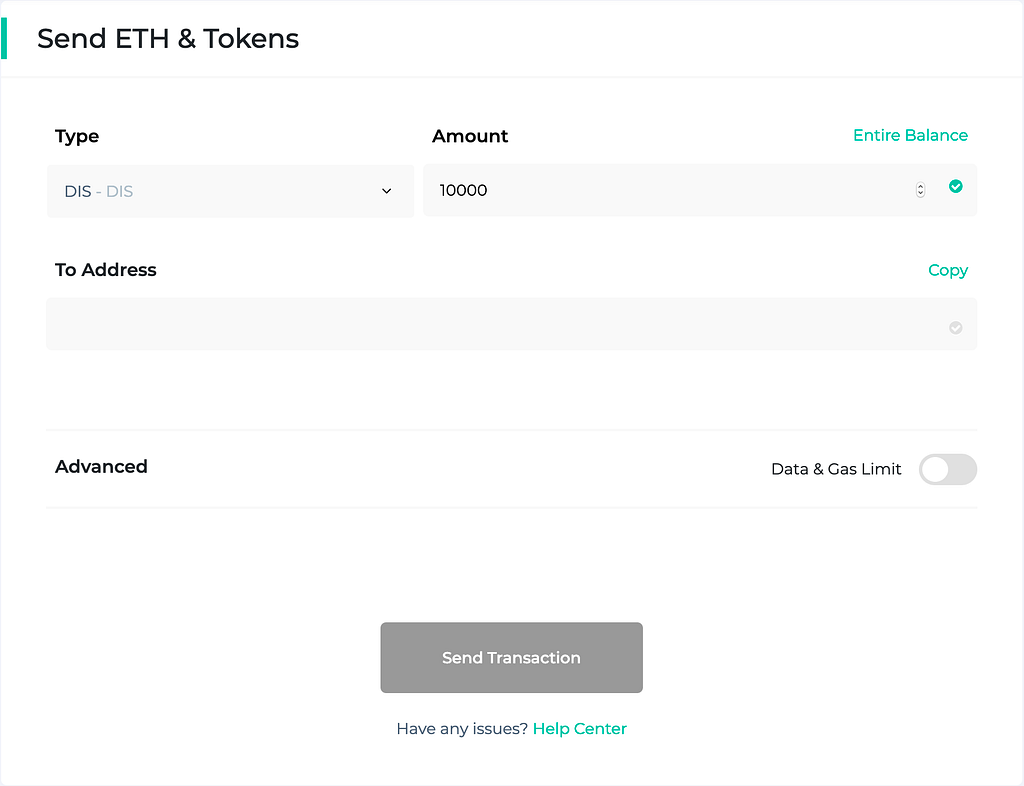Click the Amount field label
This screenshot has width=1024, height=786.
pyautogui.click(x=470, y=136)
